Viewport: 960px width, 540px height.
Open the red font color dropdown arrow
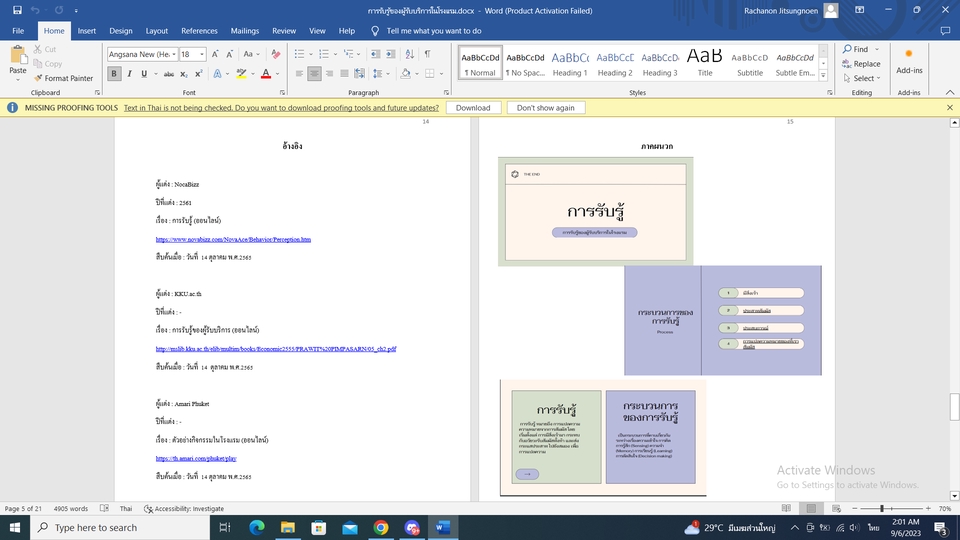pyautogui.click(x=277, y=74)
